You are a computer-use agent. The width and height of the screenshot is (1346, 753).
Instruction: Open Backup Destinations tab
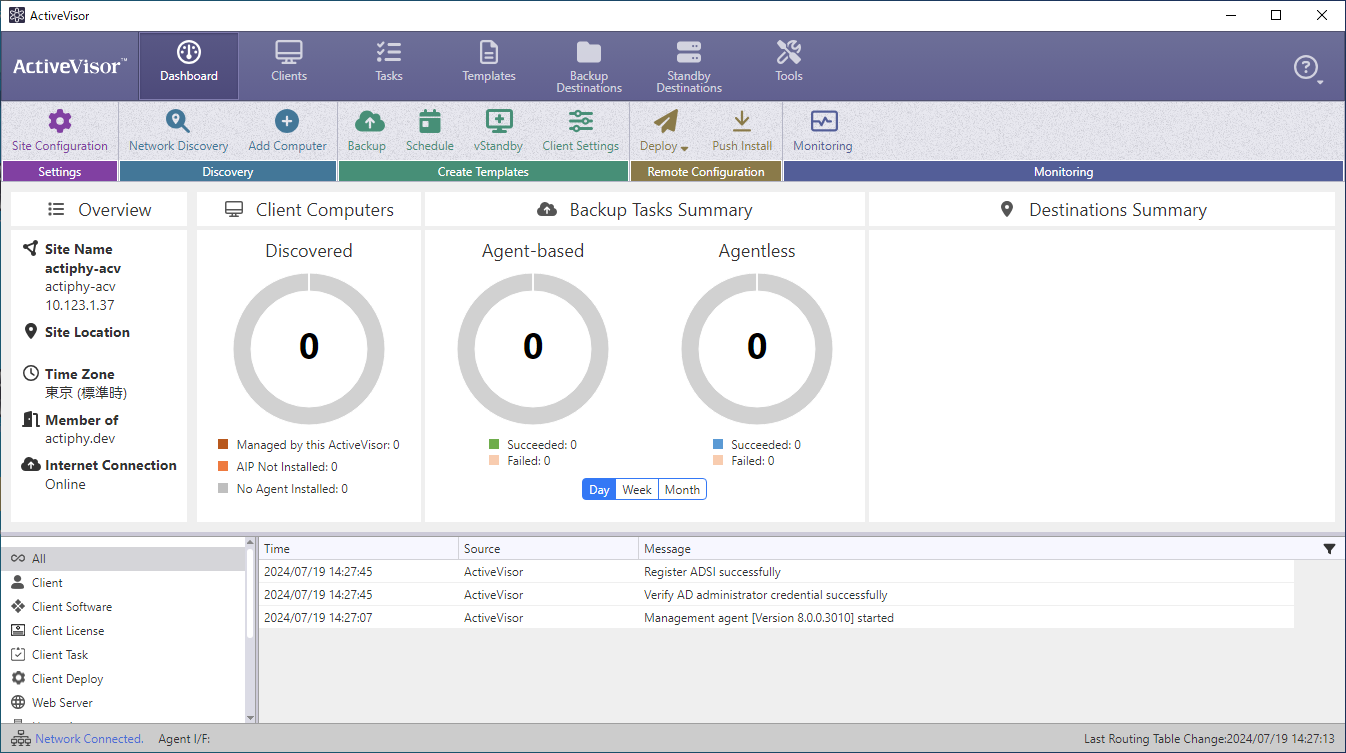(589, 66)
